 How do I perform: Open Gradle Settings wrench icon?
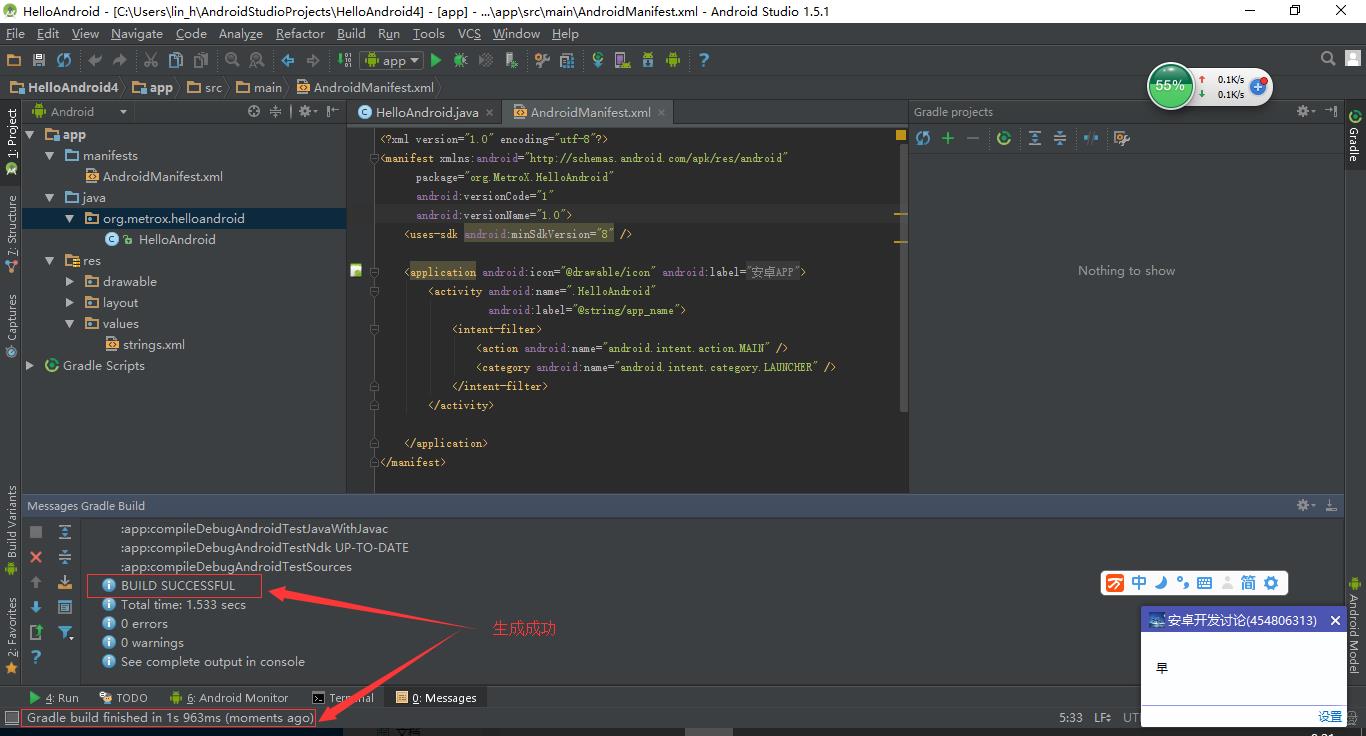[x=1122, y=138]
